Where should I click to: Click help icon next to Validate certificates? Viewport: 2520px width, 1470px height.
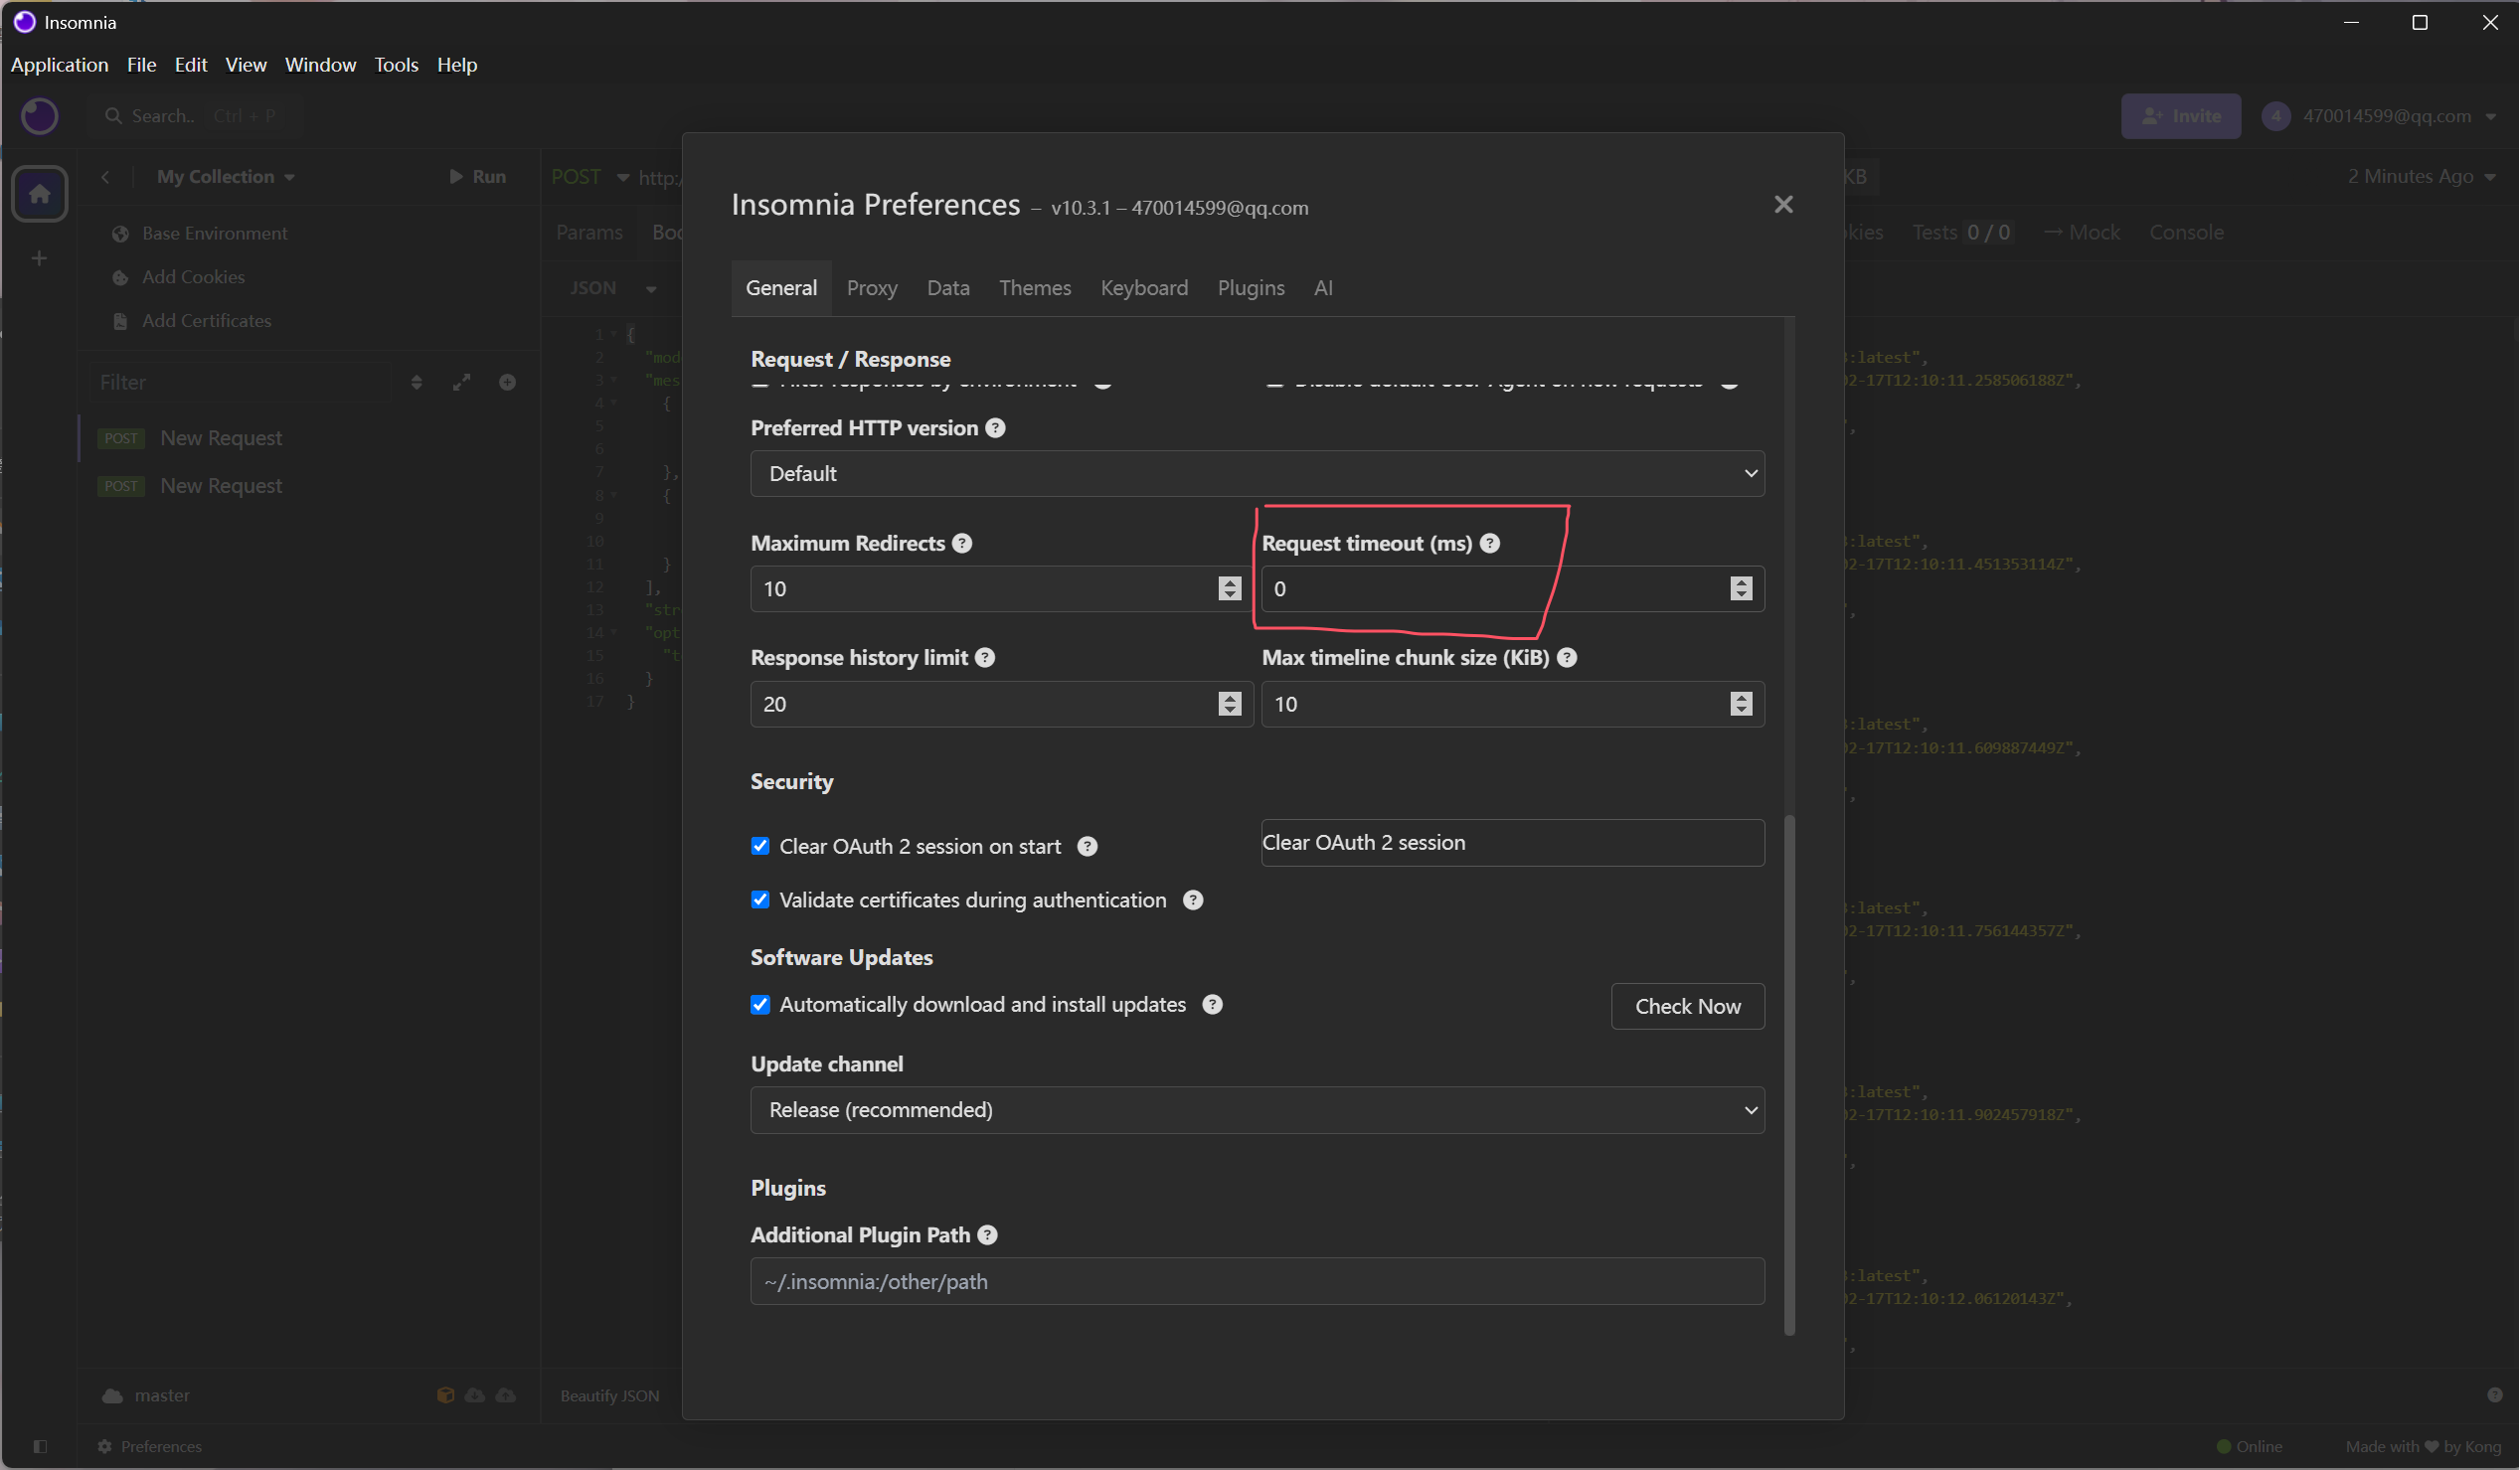[1194, 900]
